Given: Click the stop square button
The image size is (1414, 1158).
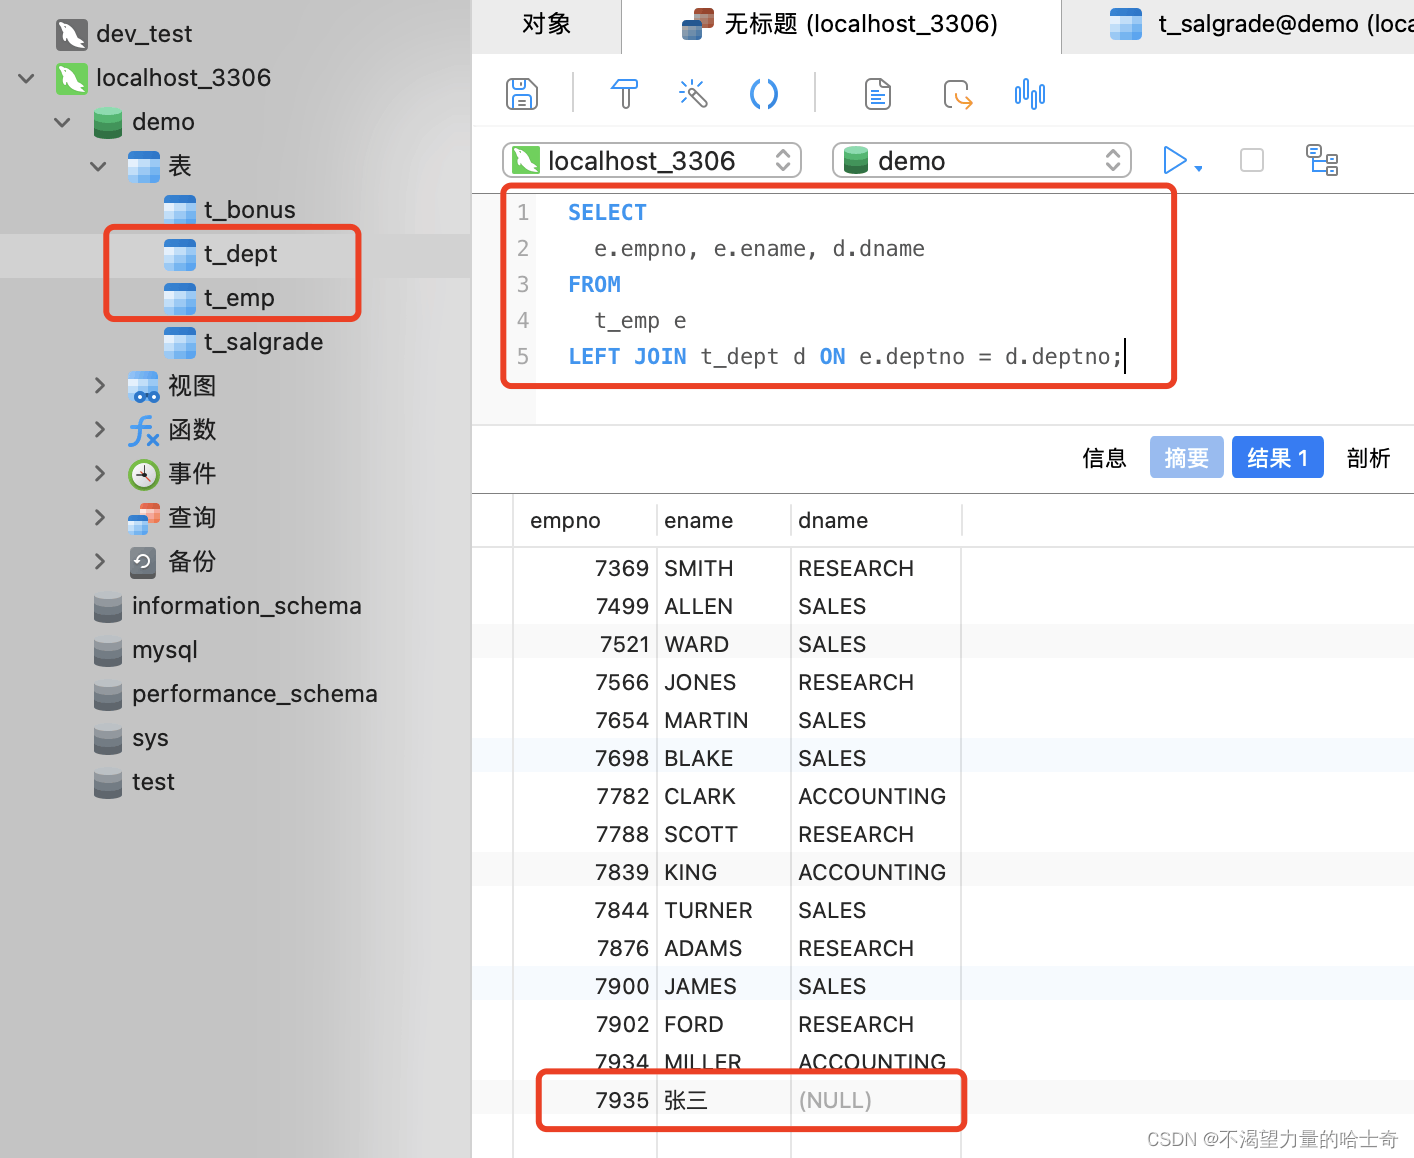Looking at the screenshot, I should point(1251,160).
